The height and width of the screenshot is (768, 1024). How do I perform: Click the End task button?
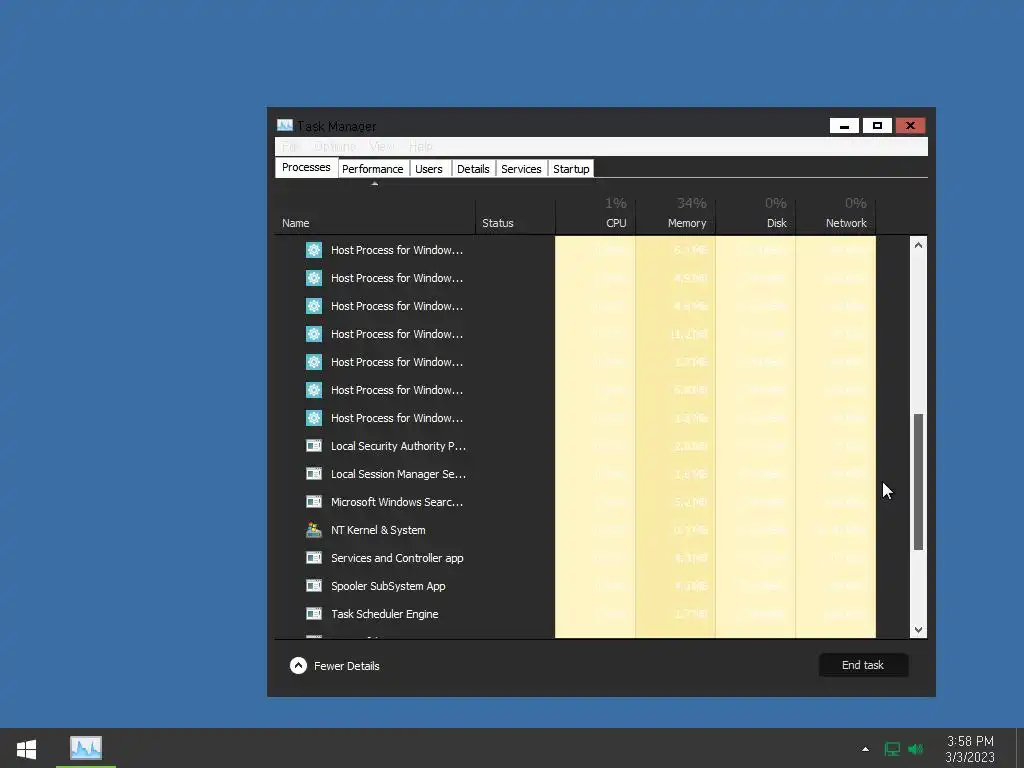[x=863, y=665]
